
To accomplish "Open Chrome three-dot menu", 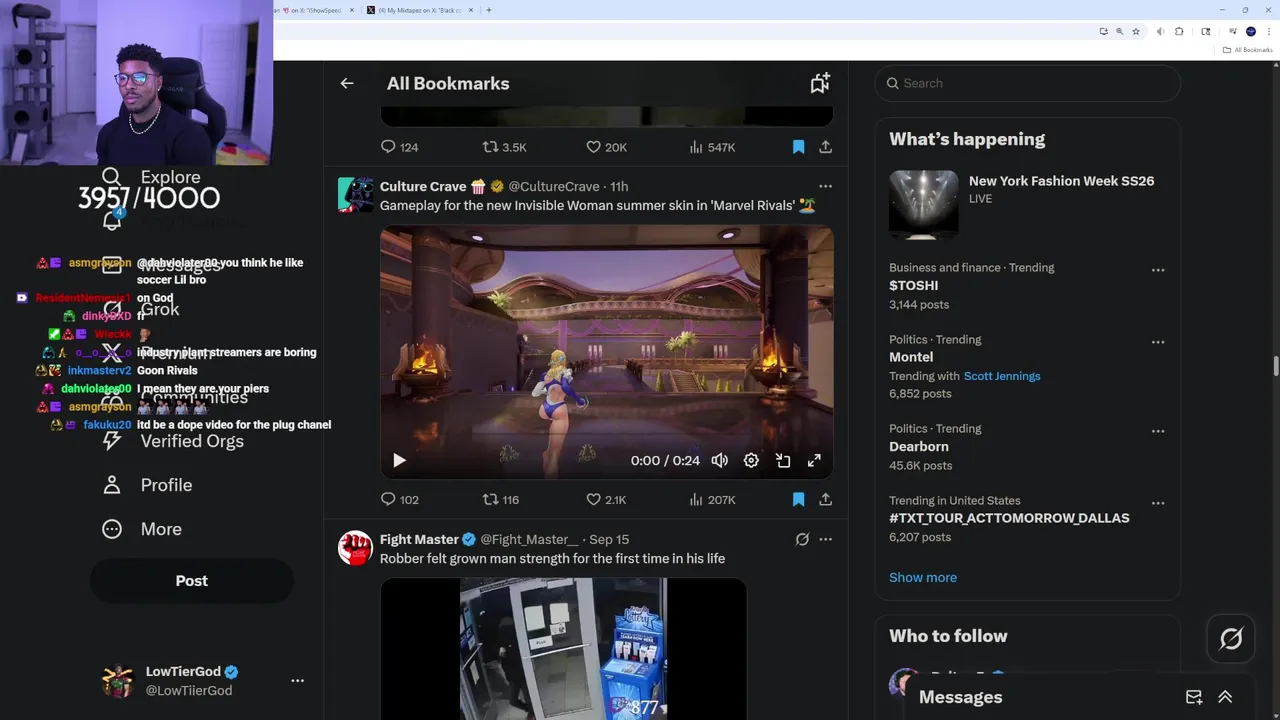I will tap(1268, 32).
